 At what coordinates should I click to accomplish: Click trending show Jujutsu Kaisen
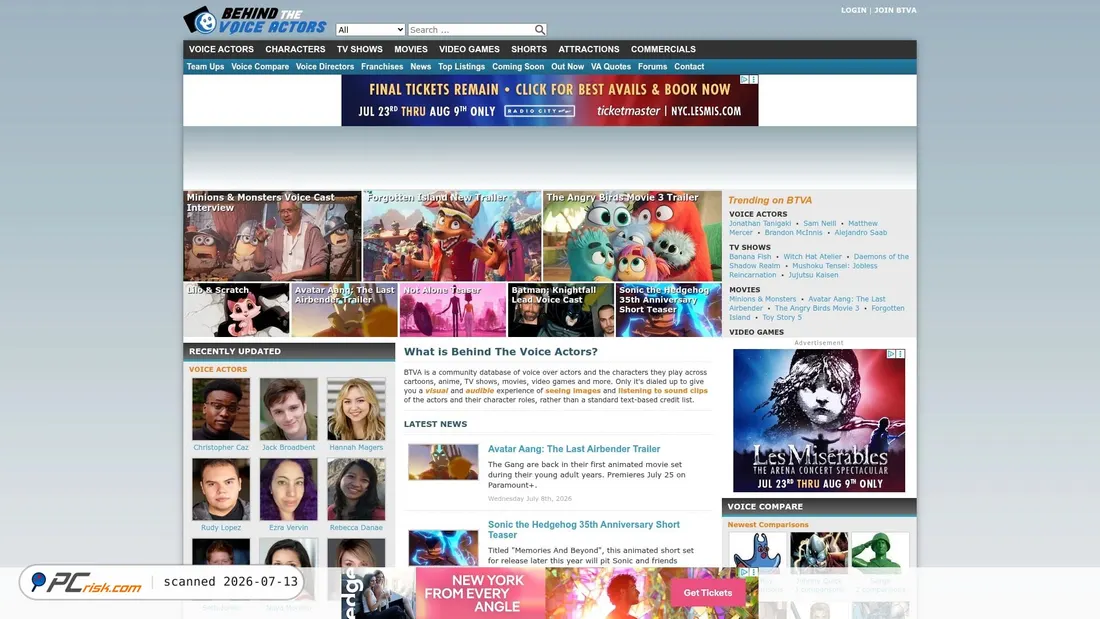pyautogui.click(x=813, y=275)
